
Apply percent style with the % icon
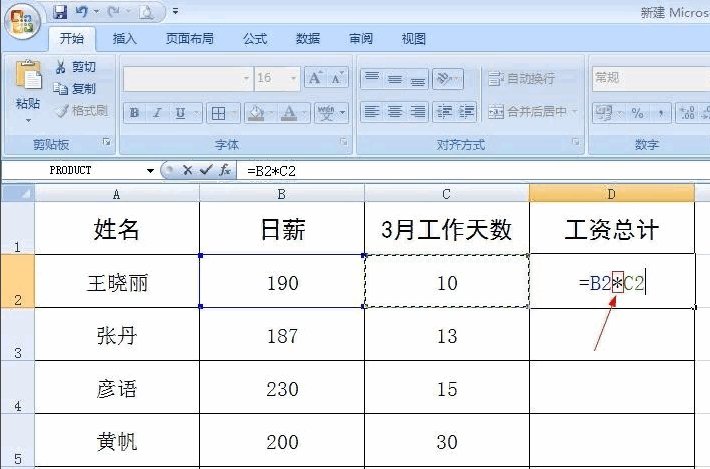[x=638, y=113]
